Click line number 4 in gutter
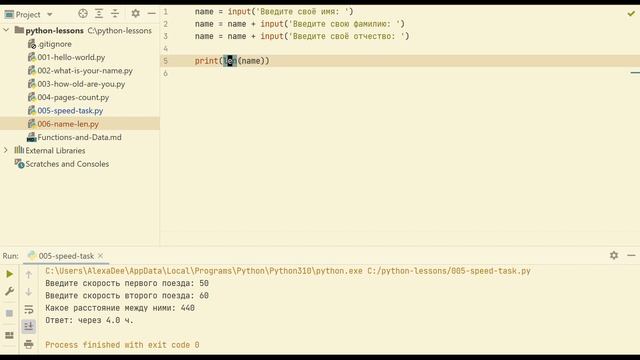The image size is (640, 360). (x=165, y=49)
